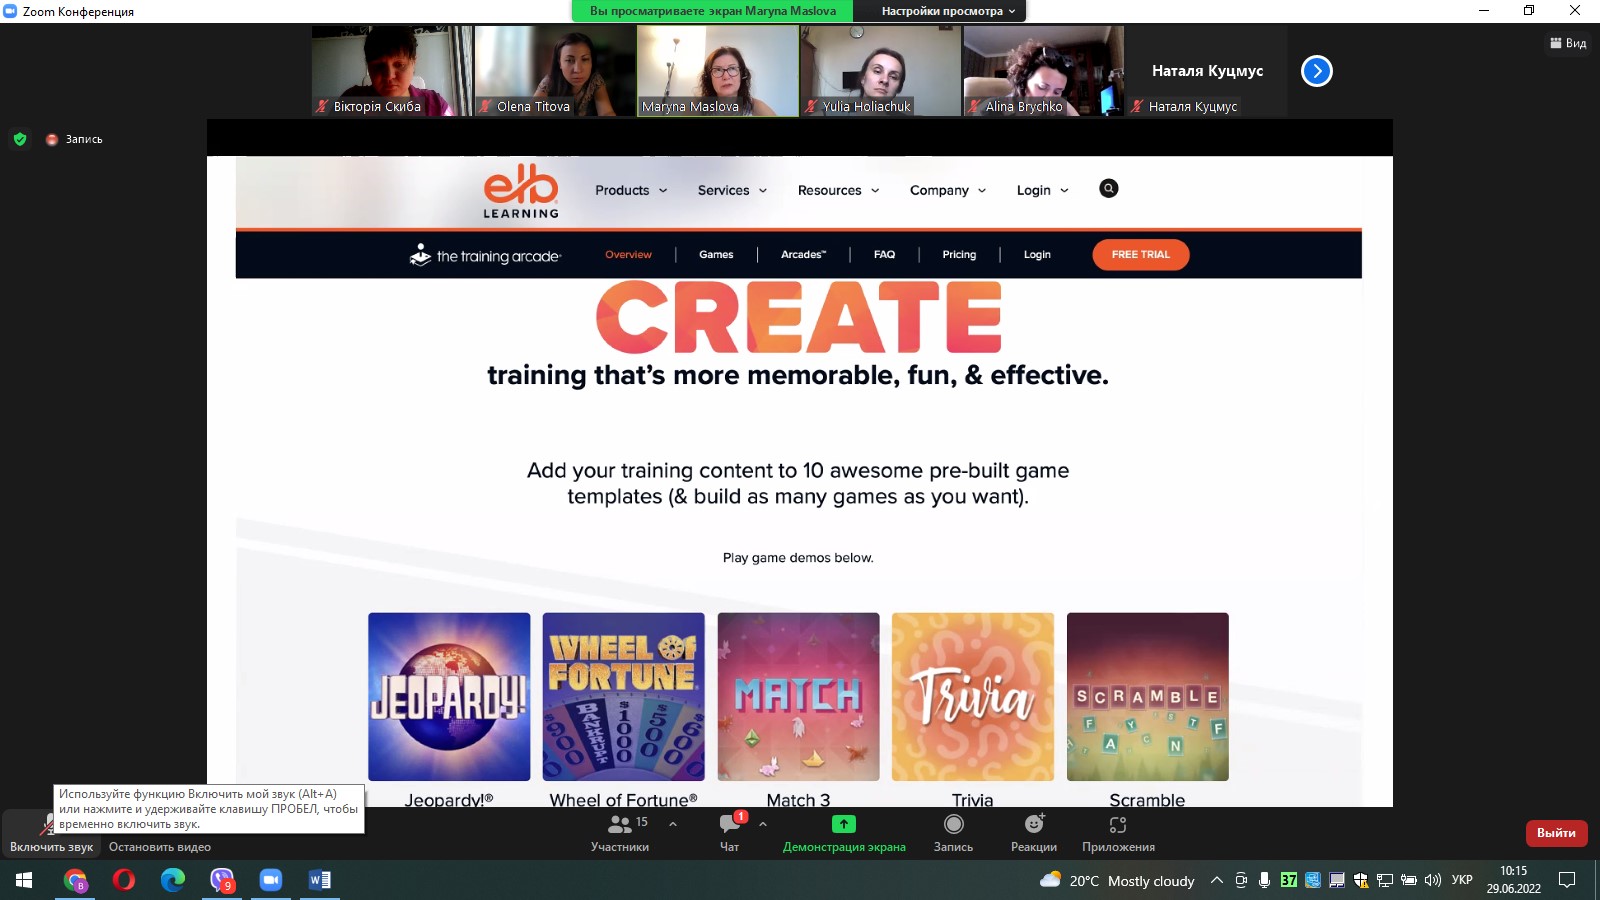The image size is (1600, 900).
Task: Select the Arcades tab in arcade navbar
Action: [803, 255]
